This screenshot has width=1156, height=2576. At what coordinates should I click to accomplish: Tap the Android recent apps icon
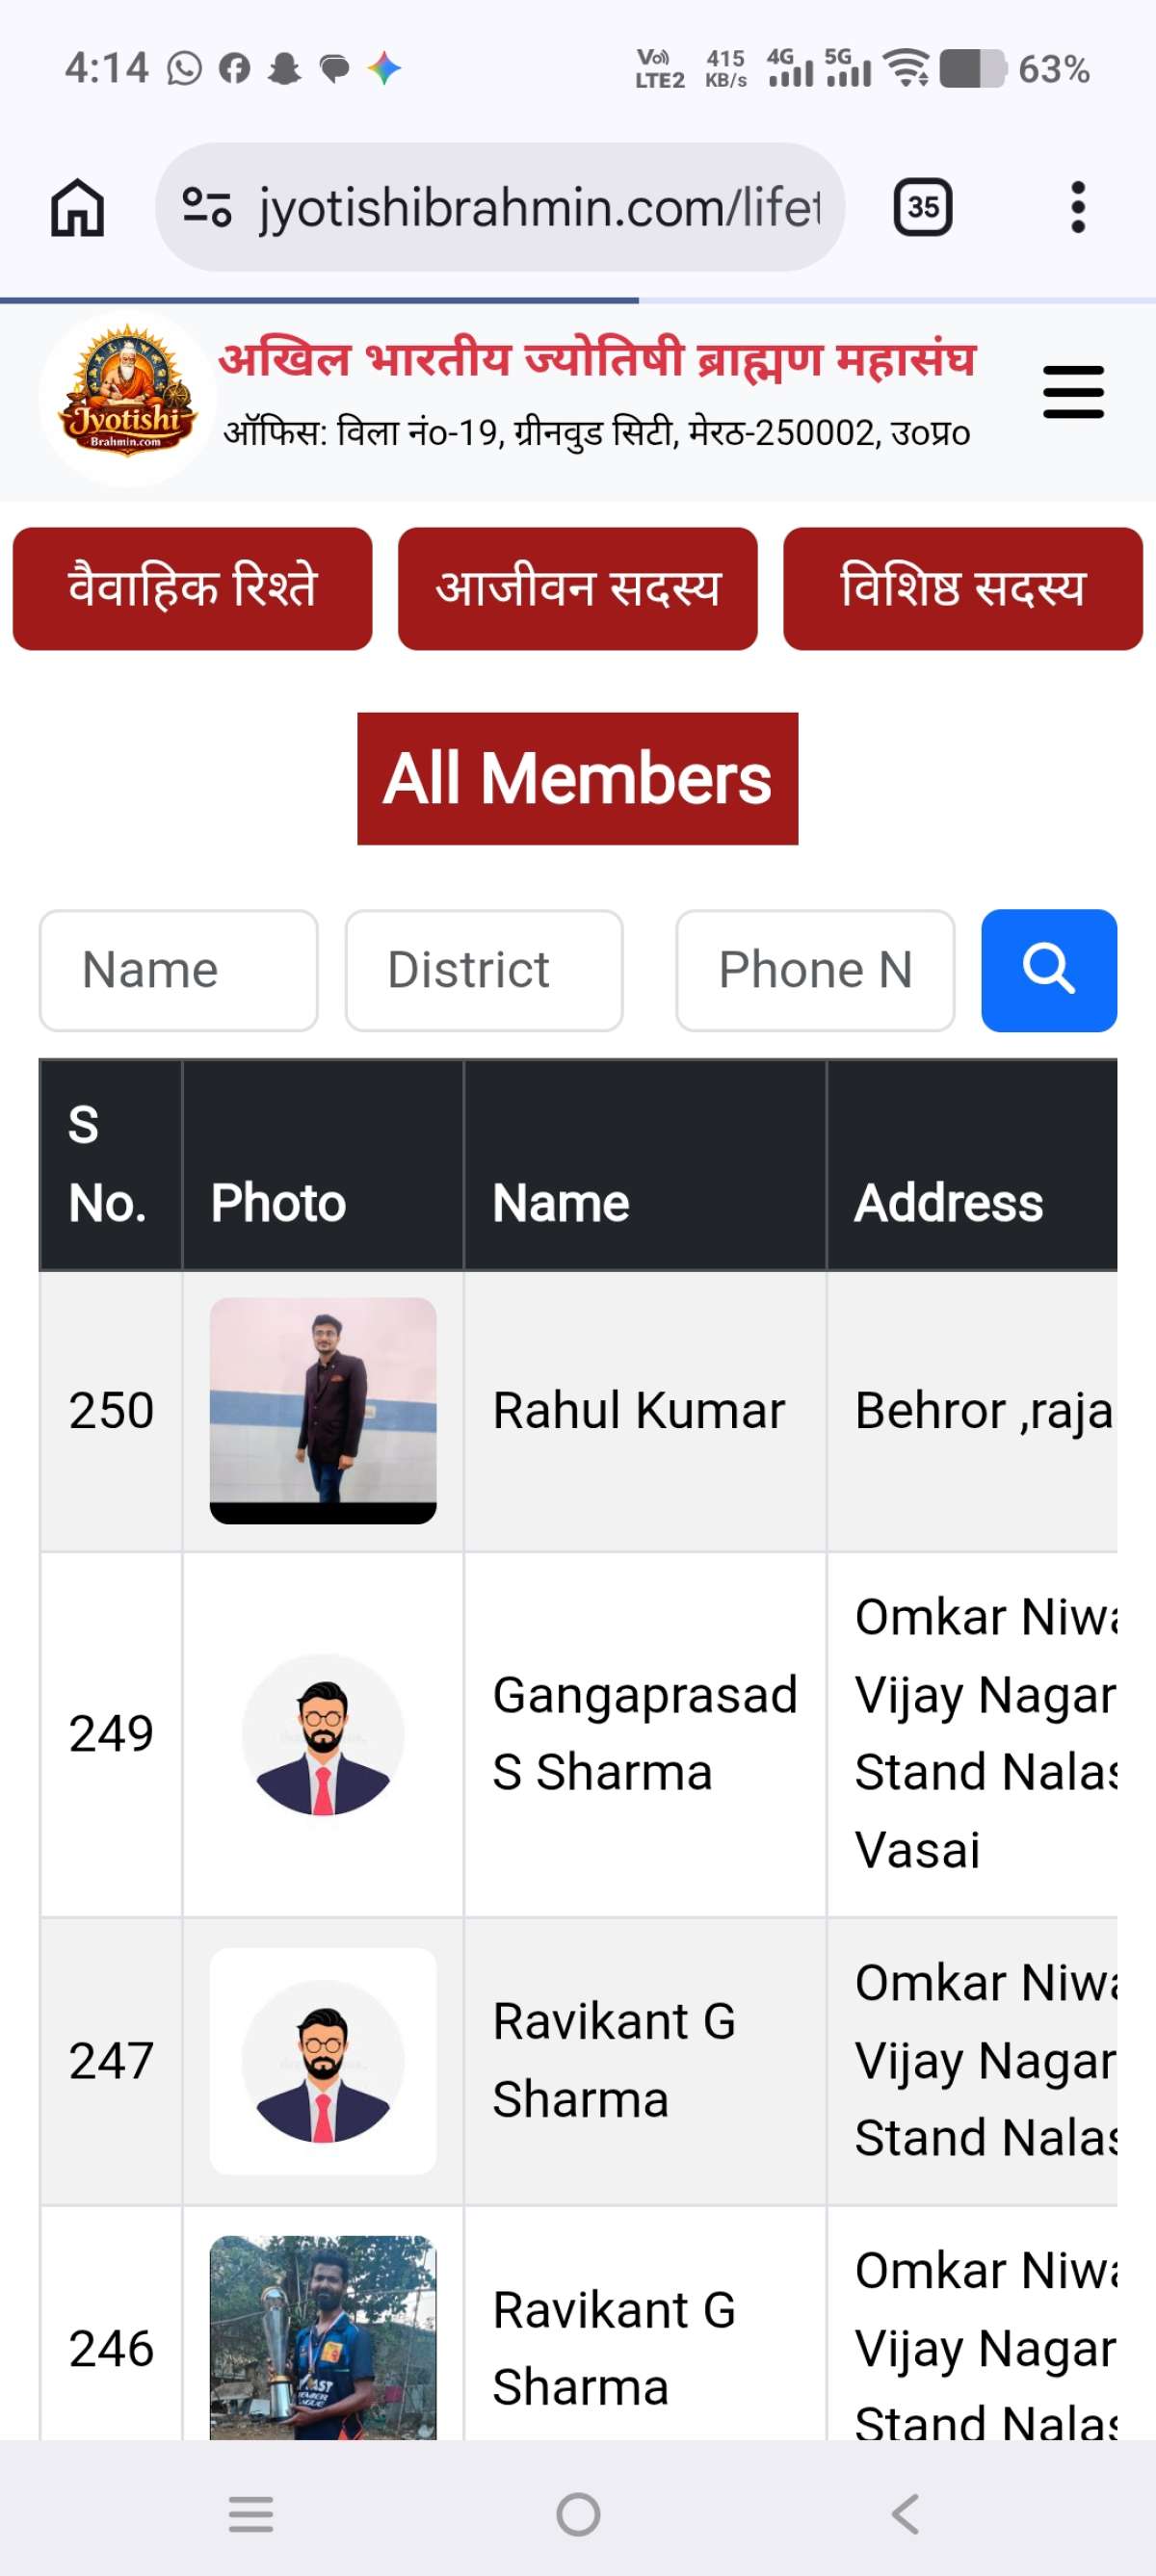click(251, 2513)
